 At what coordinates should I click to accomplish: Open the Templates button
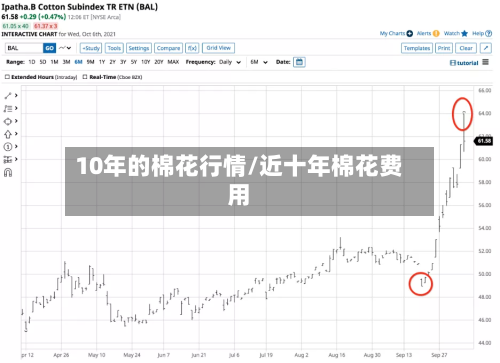pos(417,48)
